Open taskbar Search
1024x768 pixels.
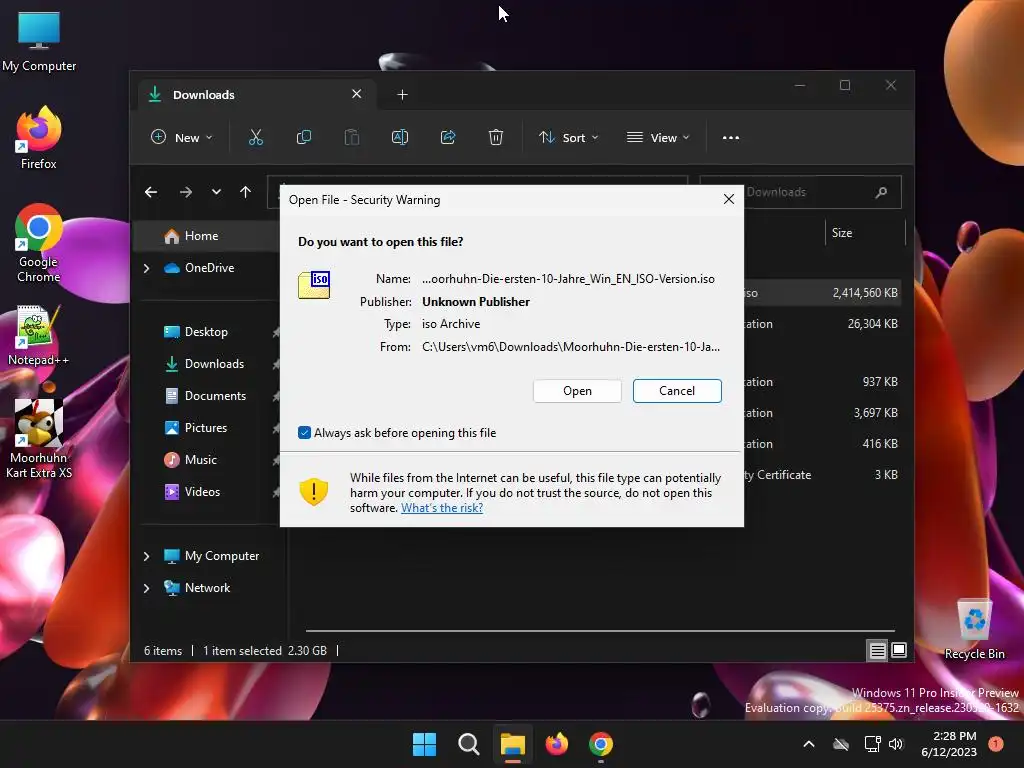pyautogui.click(x=468, y=744)
